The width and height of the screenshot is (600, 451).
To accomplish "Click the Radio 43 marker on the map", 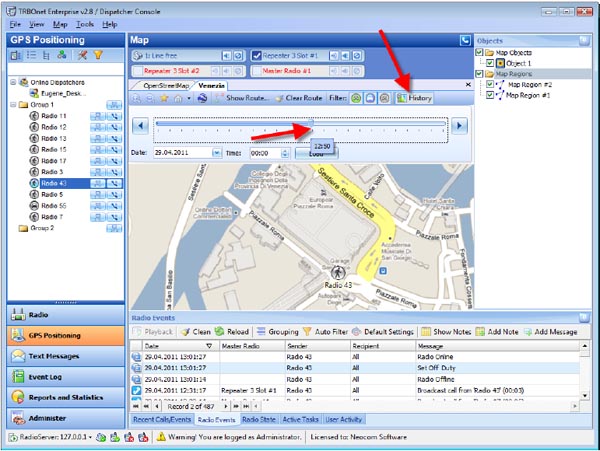I will [x=338, y=273].
